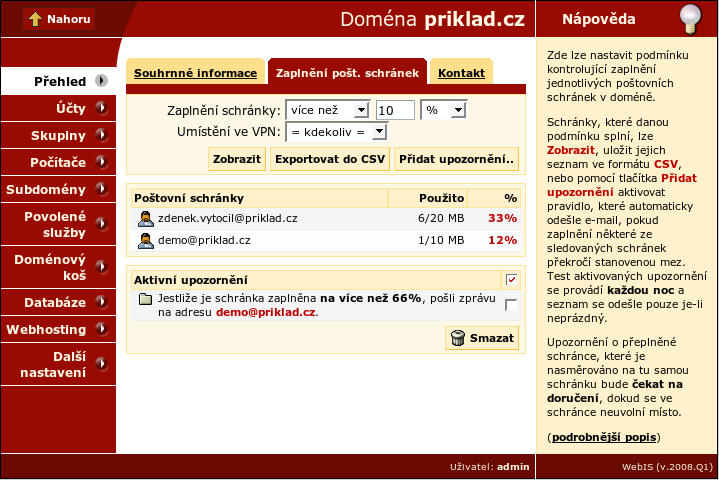This screenshot has width=719, height=480.
Task: Open Další nastavení in the sidebar
Action: pos(58,364)
